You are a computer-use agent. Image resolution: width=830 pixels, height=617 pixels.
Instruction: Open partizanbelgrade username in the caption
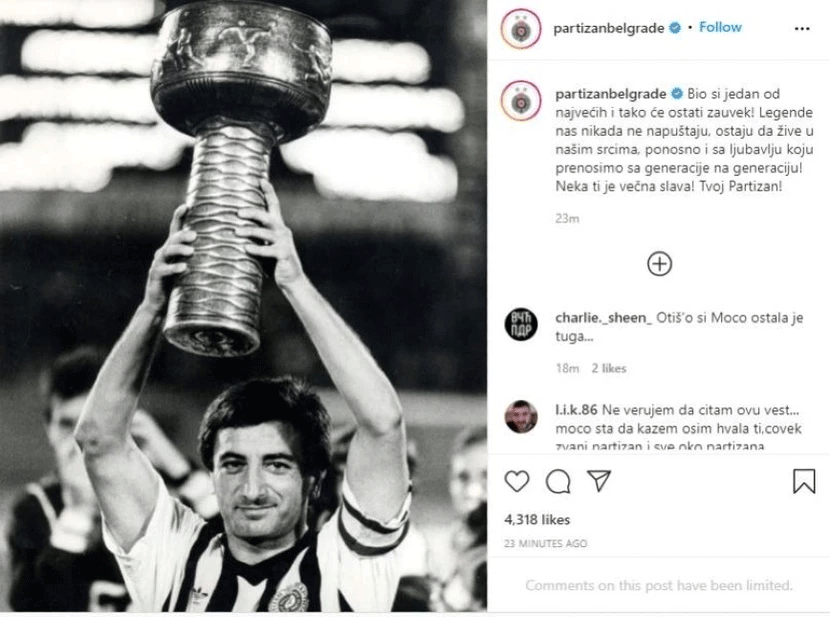[x=611, y=94]
